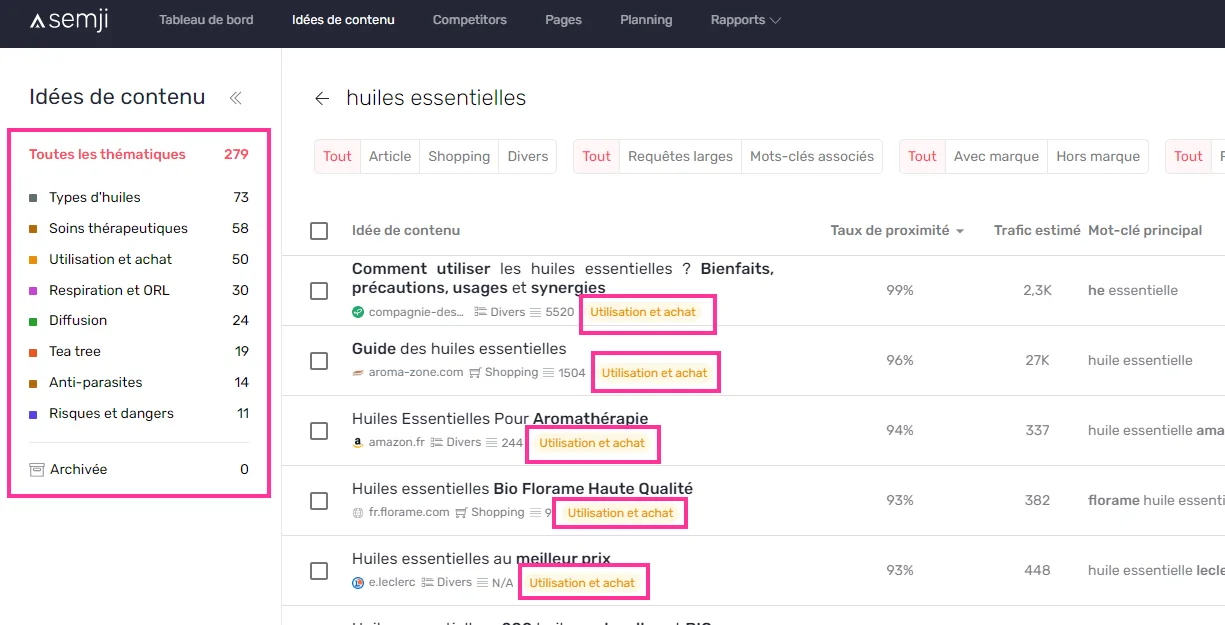The image size is (1225, 625).
Task: Open Huiles essentielles au meilleur prix idea
Action: tap(481, 559)
